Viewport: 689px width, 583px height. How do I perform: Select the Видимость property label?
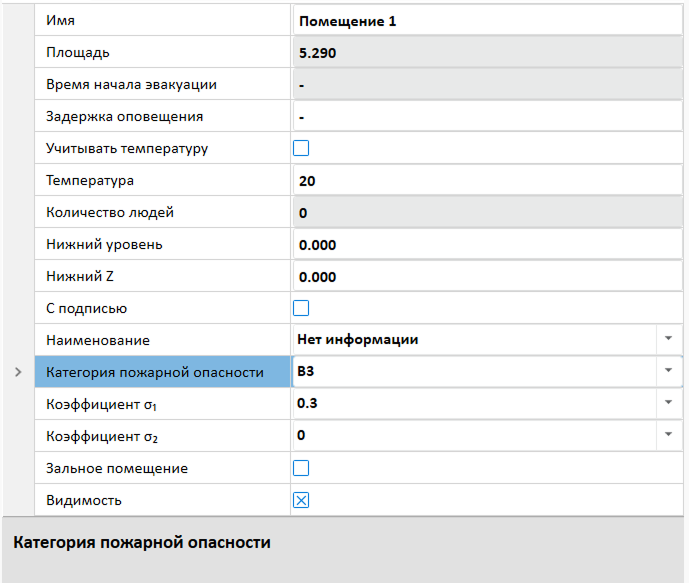(84, 500)
